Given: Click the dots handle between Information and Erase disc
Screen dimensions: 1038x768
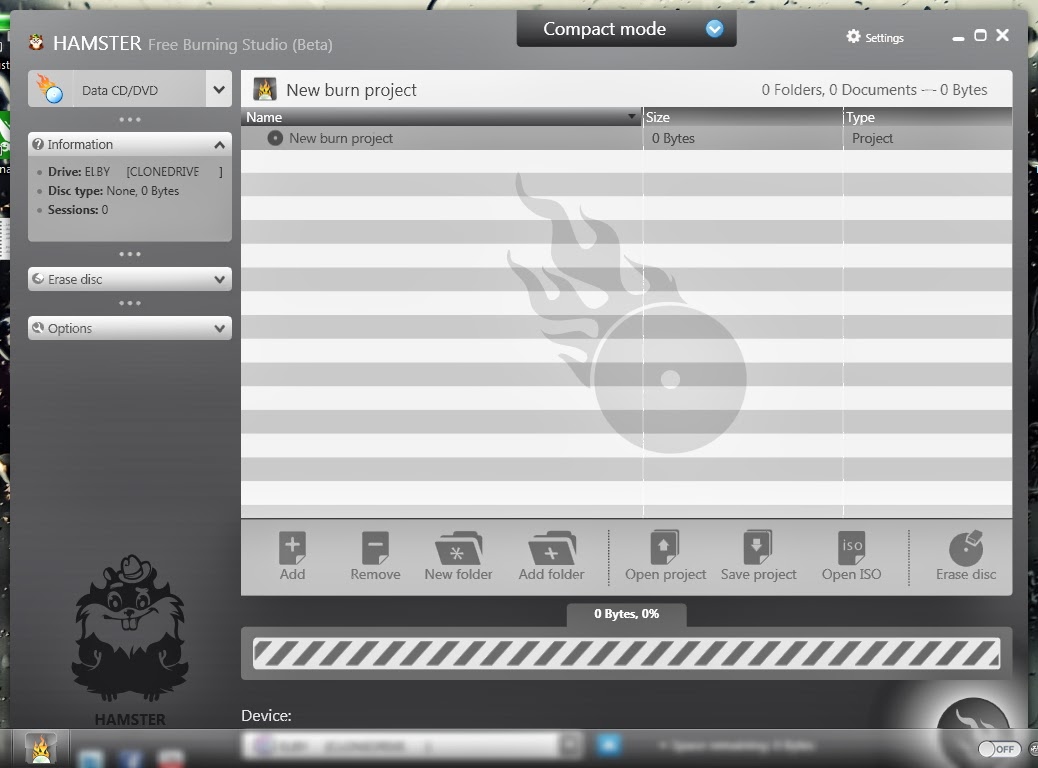Looking at the screenshot, I should [130, 254].
